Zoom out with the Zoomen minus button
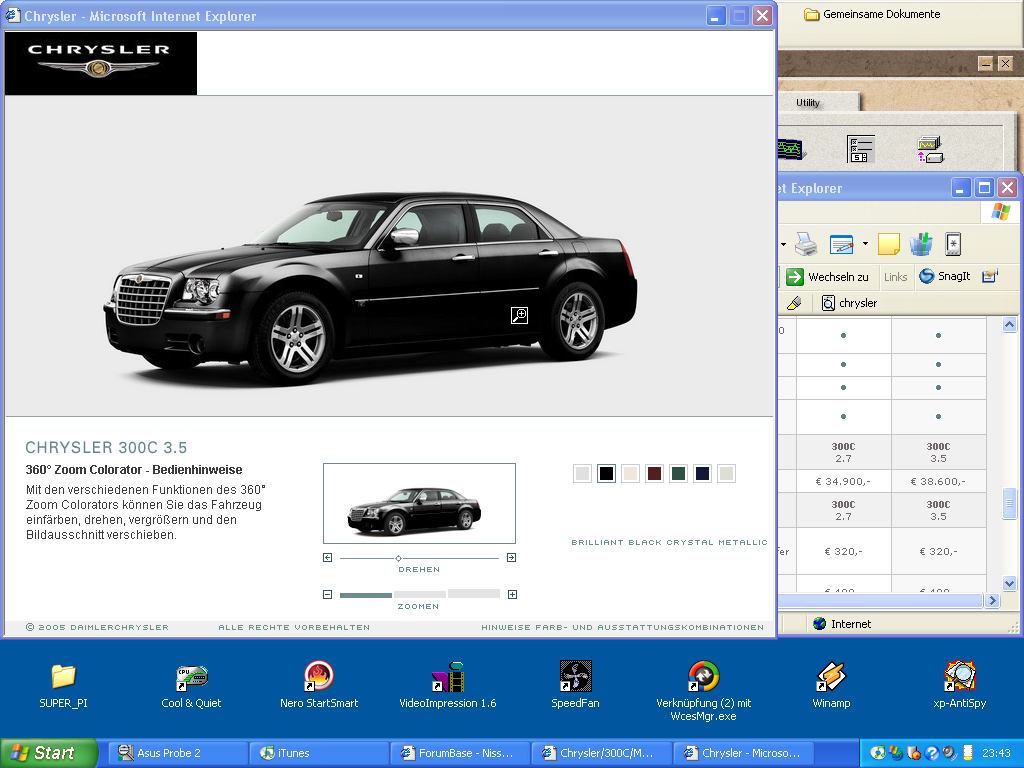The image size is (1024, 768). [328, 594]
